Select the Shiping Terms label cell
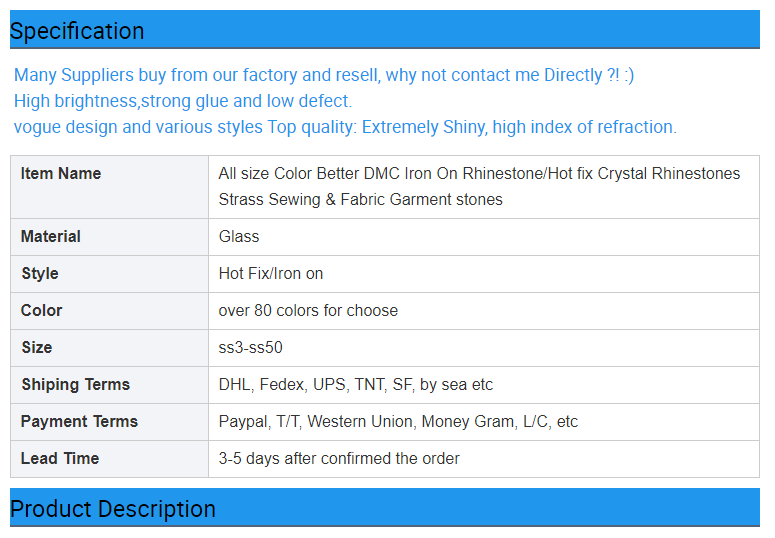The image size is (775, 538). click(109, 385)
